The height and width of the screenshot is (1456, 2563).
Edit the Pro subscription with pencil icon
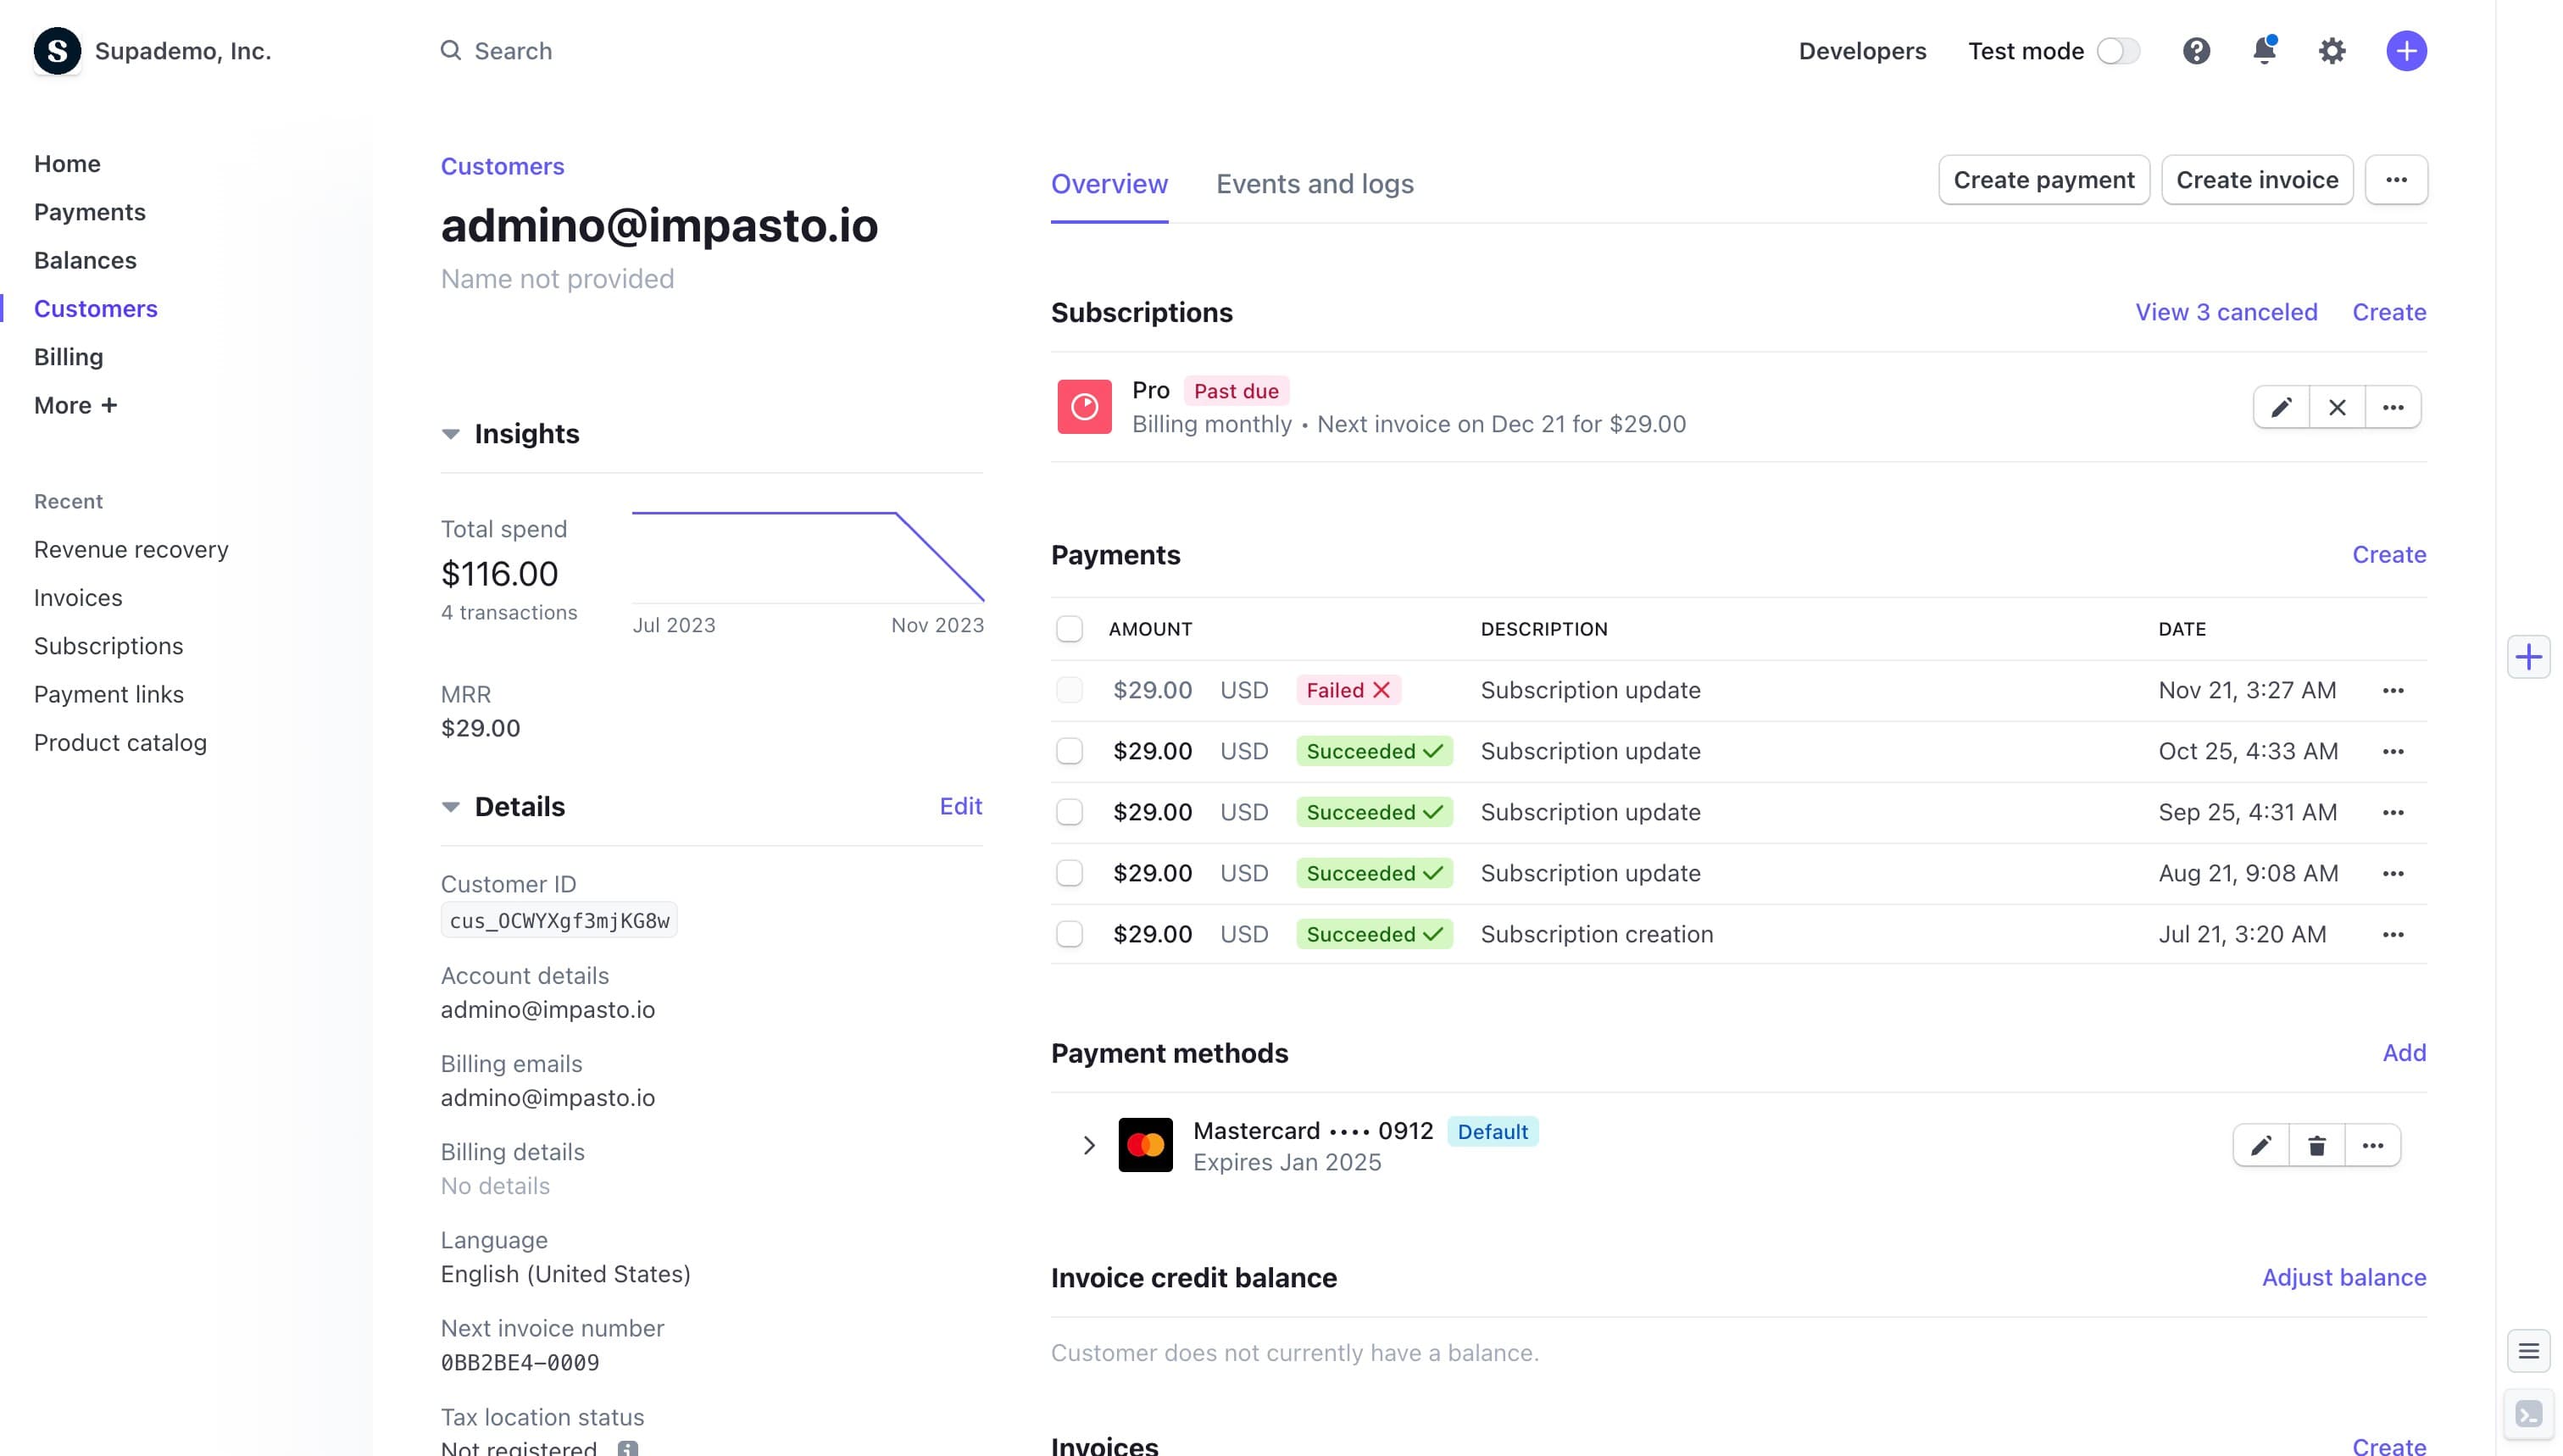[2281, 407]
